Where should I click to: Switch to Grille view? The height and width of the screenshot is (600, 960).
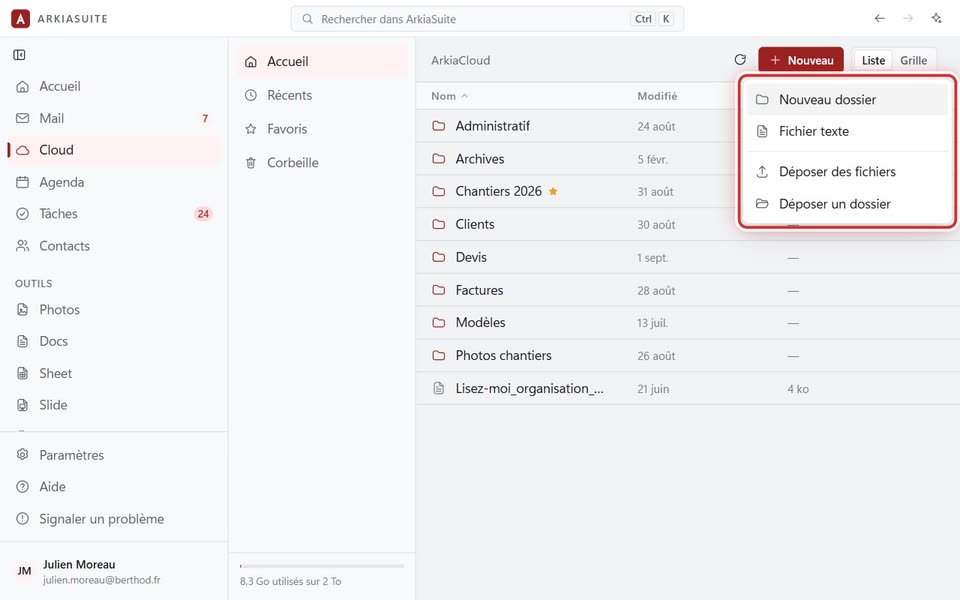(913, 60)
